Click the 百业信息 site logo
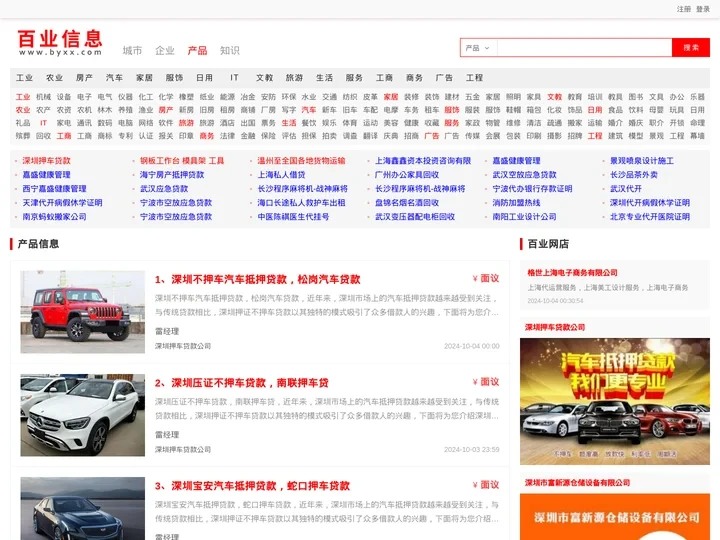 (x=60, y=42)
